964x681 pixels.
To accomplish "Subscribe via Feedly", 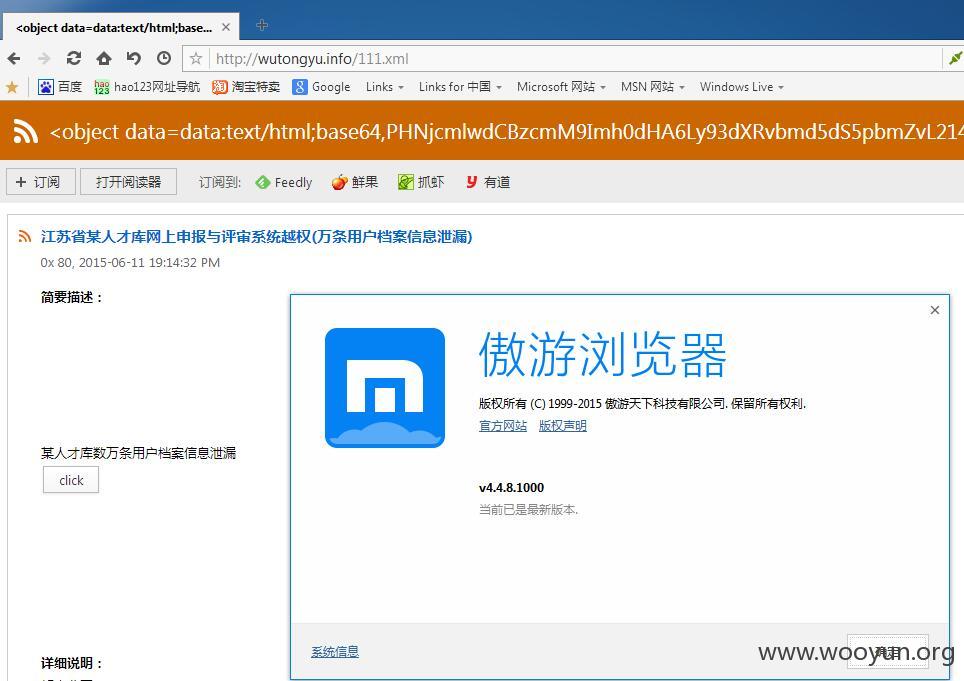I will tap(283, 182).
